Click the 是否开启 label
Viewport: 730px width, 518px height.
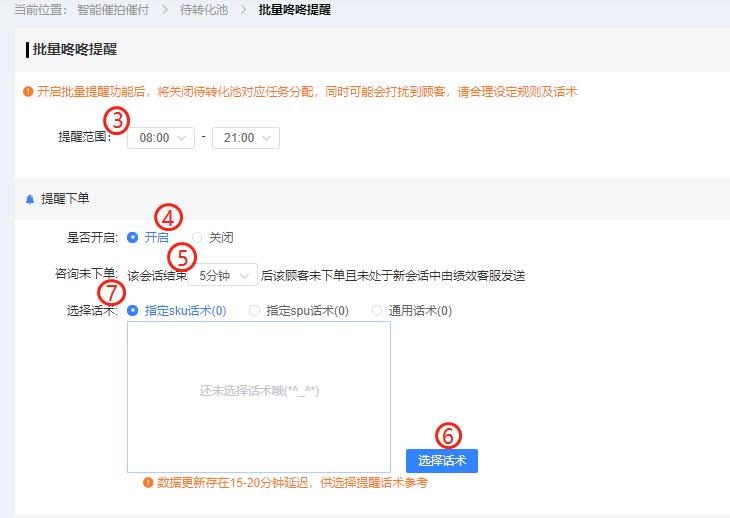(x=92, y=237)
